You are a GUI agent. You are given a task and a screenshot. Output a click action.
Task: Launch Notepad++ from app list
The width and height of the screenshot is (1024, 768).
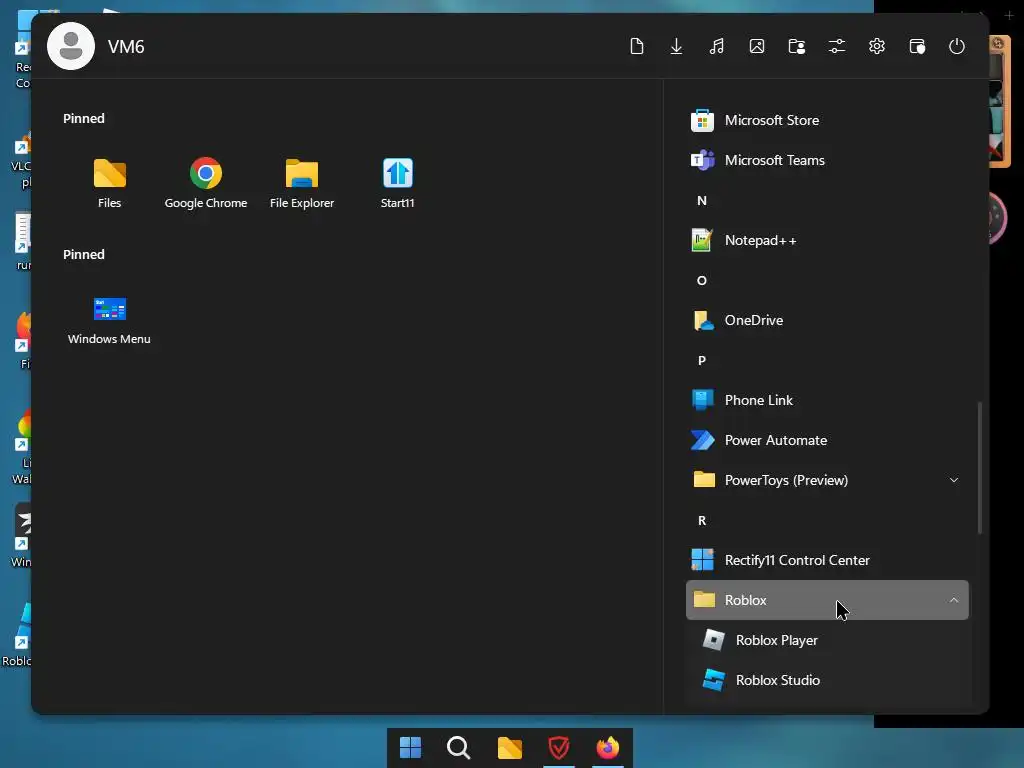[x=827, y=240]
